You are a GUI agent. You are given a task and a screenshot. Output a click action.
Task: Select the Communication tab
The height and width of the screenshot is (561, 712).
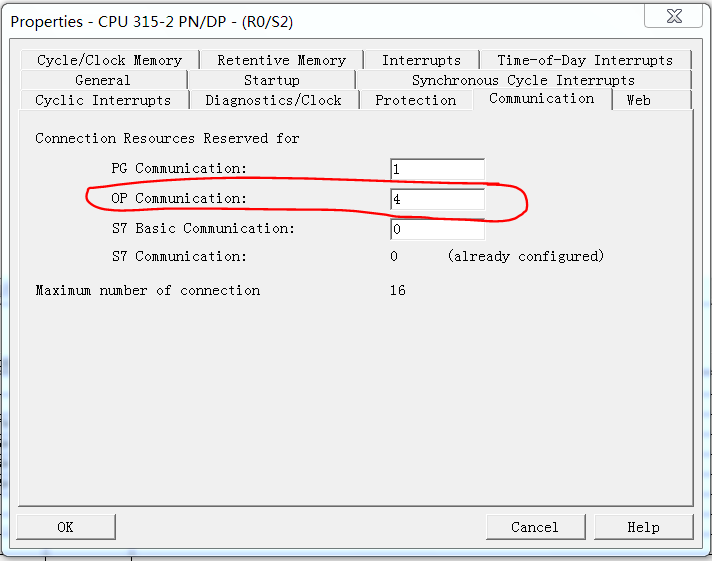coord(541,98)
